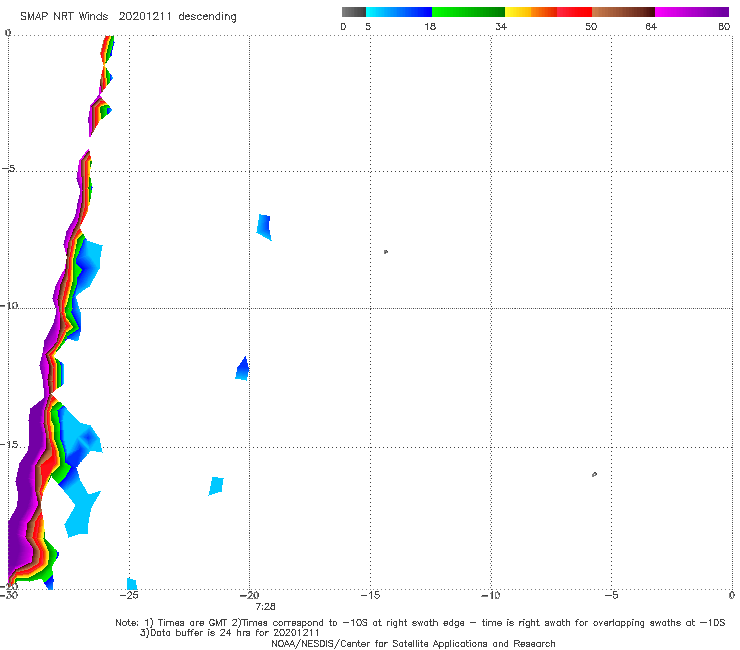The width and height of the screenshot is (740, 650).
Task: Click the '-15' longitude label on bottom axis
Action: coord(370,595)
